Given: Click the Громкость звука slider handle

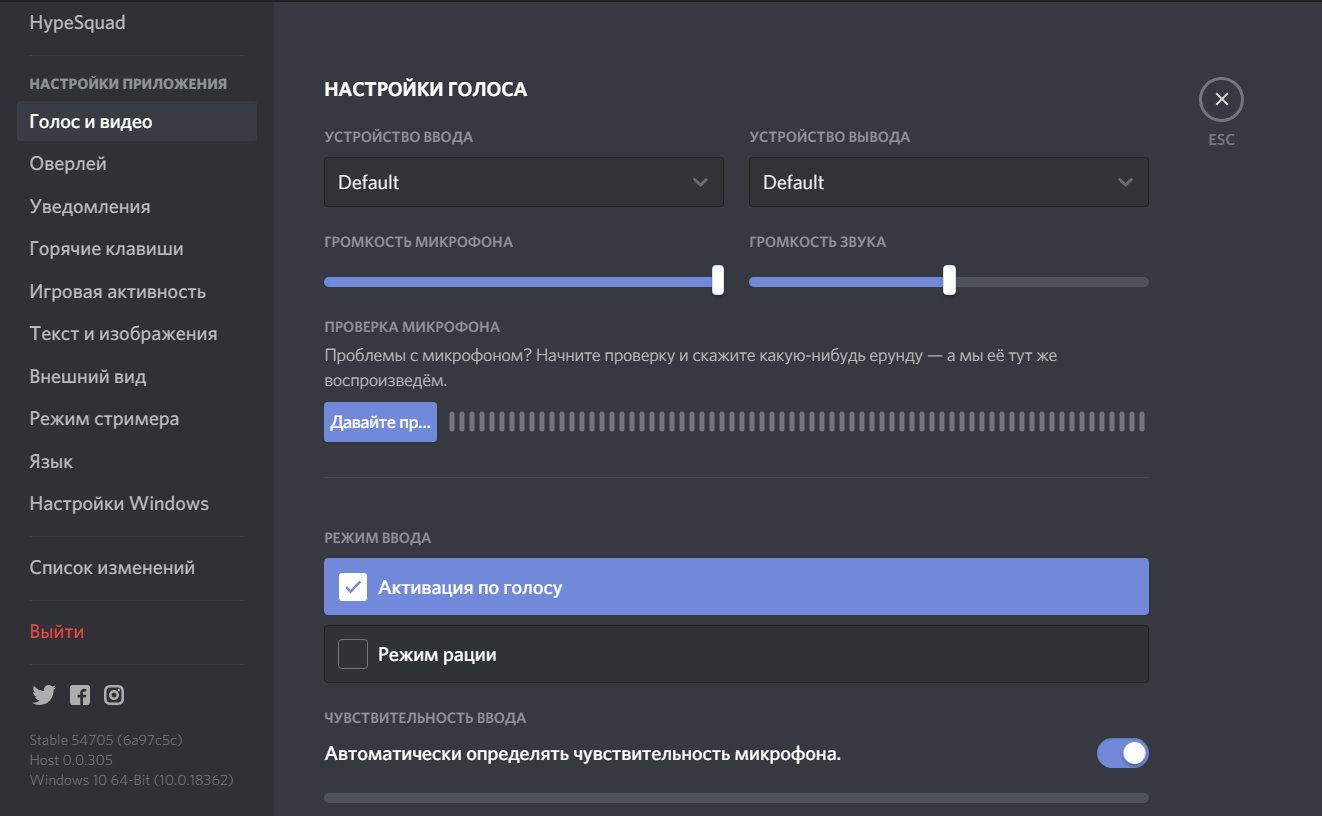Looking at the screenshot, I should [949, 281].
